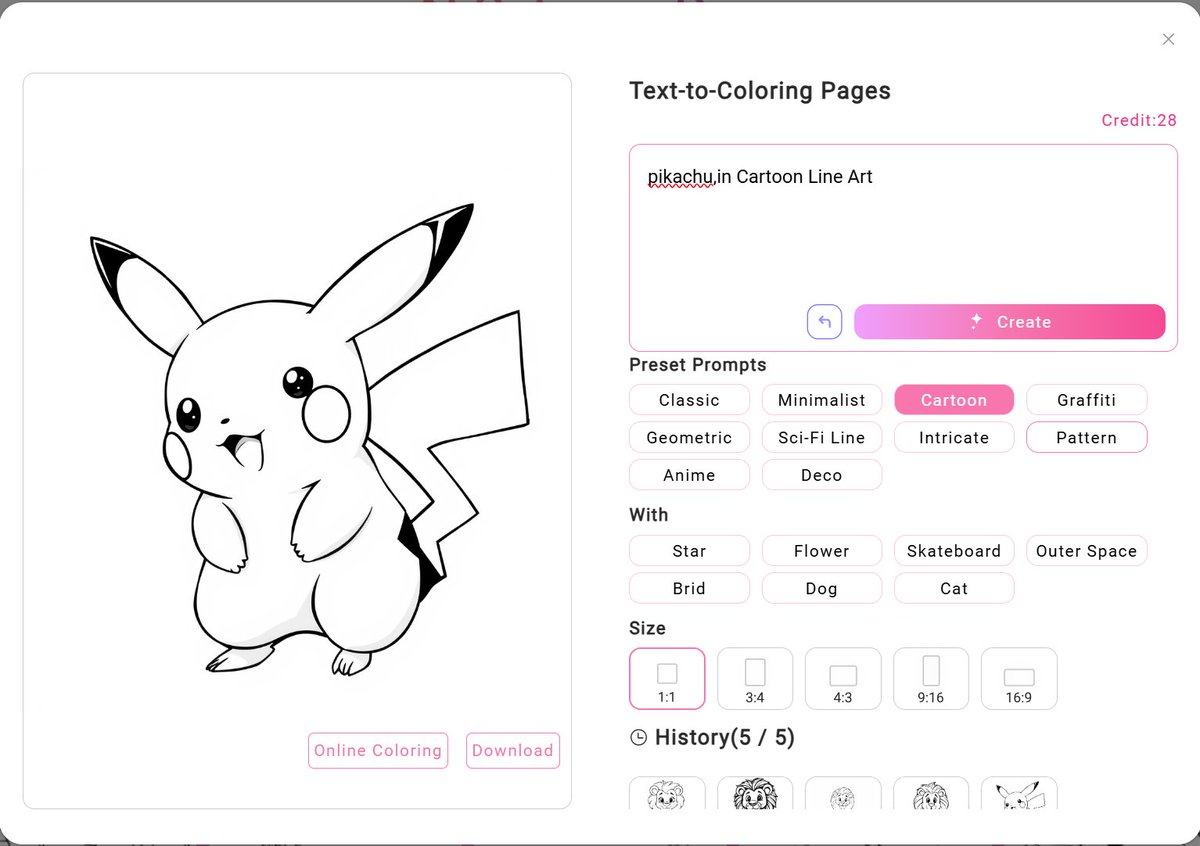This screenshot has width=1200, height=846.
Task: Add Skateboard to the prompt
Action: 954,551
